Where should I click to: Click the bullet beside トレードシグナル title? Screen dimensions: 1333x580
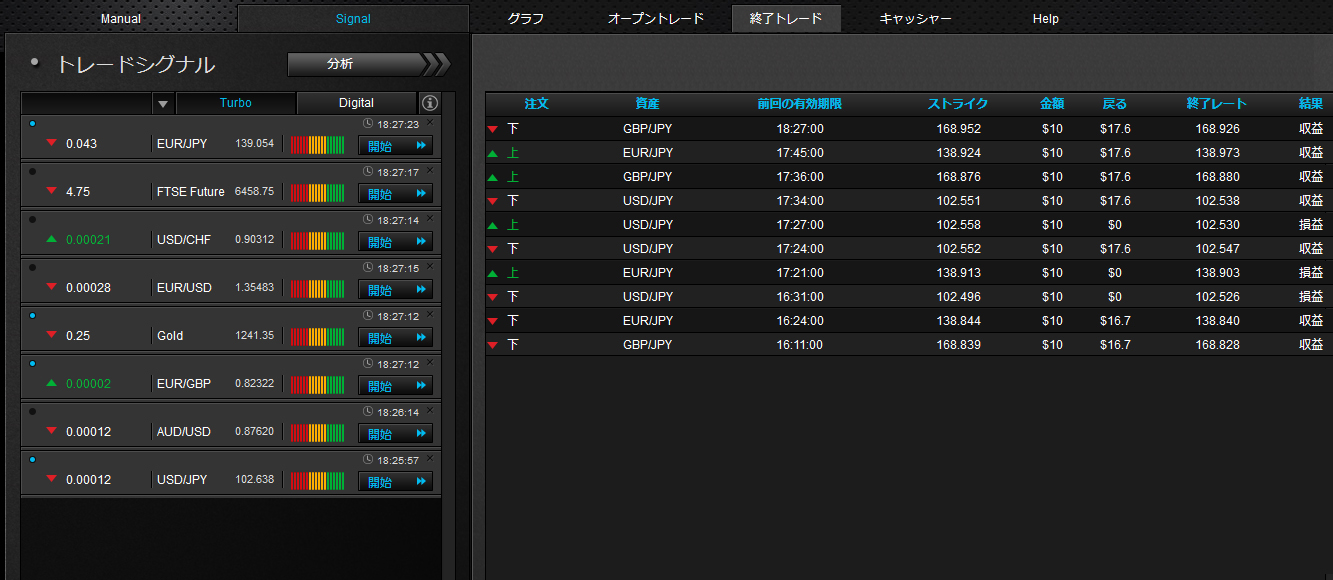(35, 62)
